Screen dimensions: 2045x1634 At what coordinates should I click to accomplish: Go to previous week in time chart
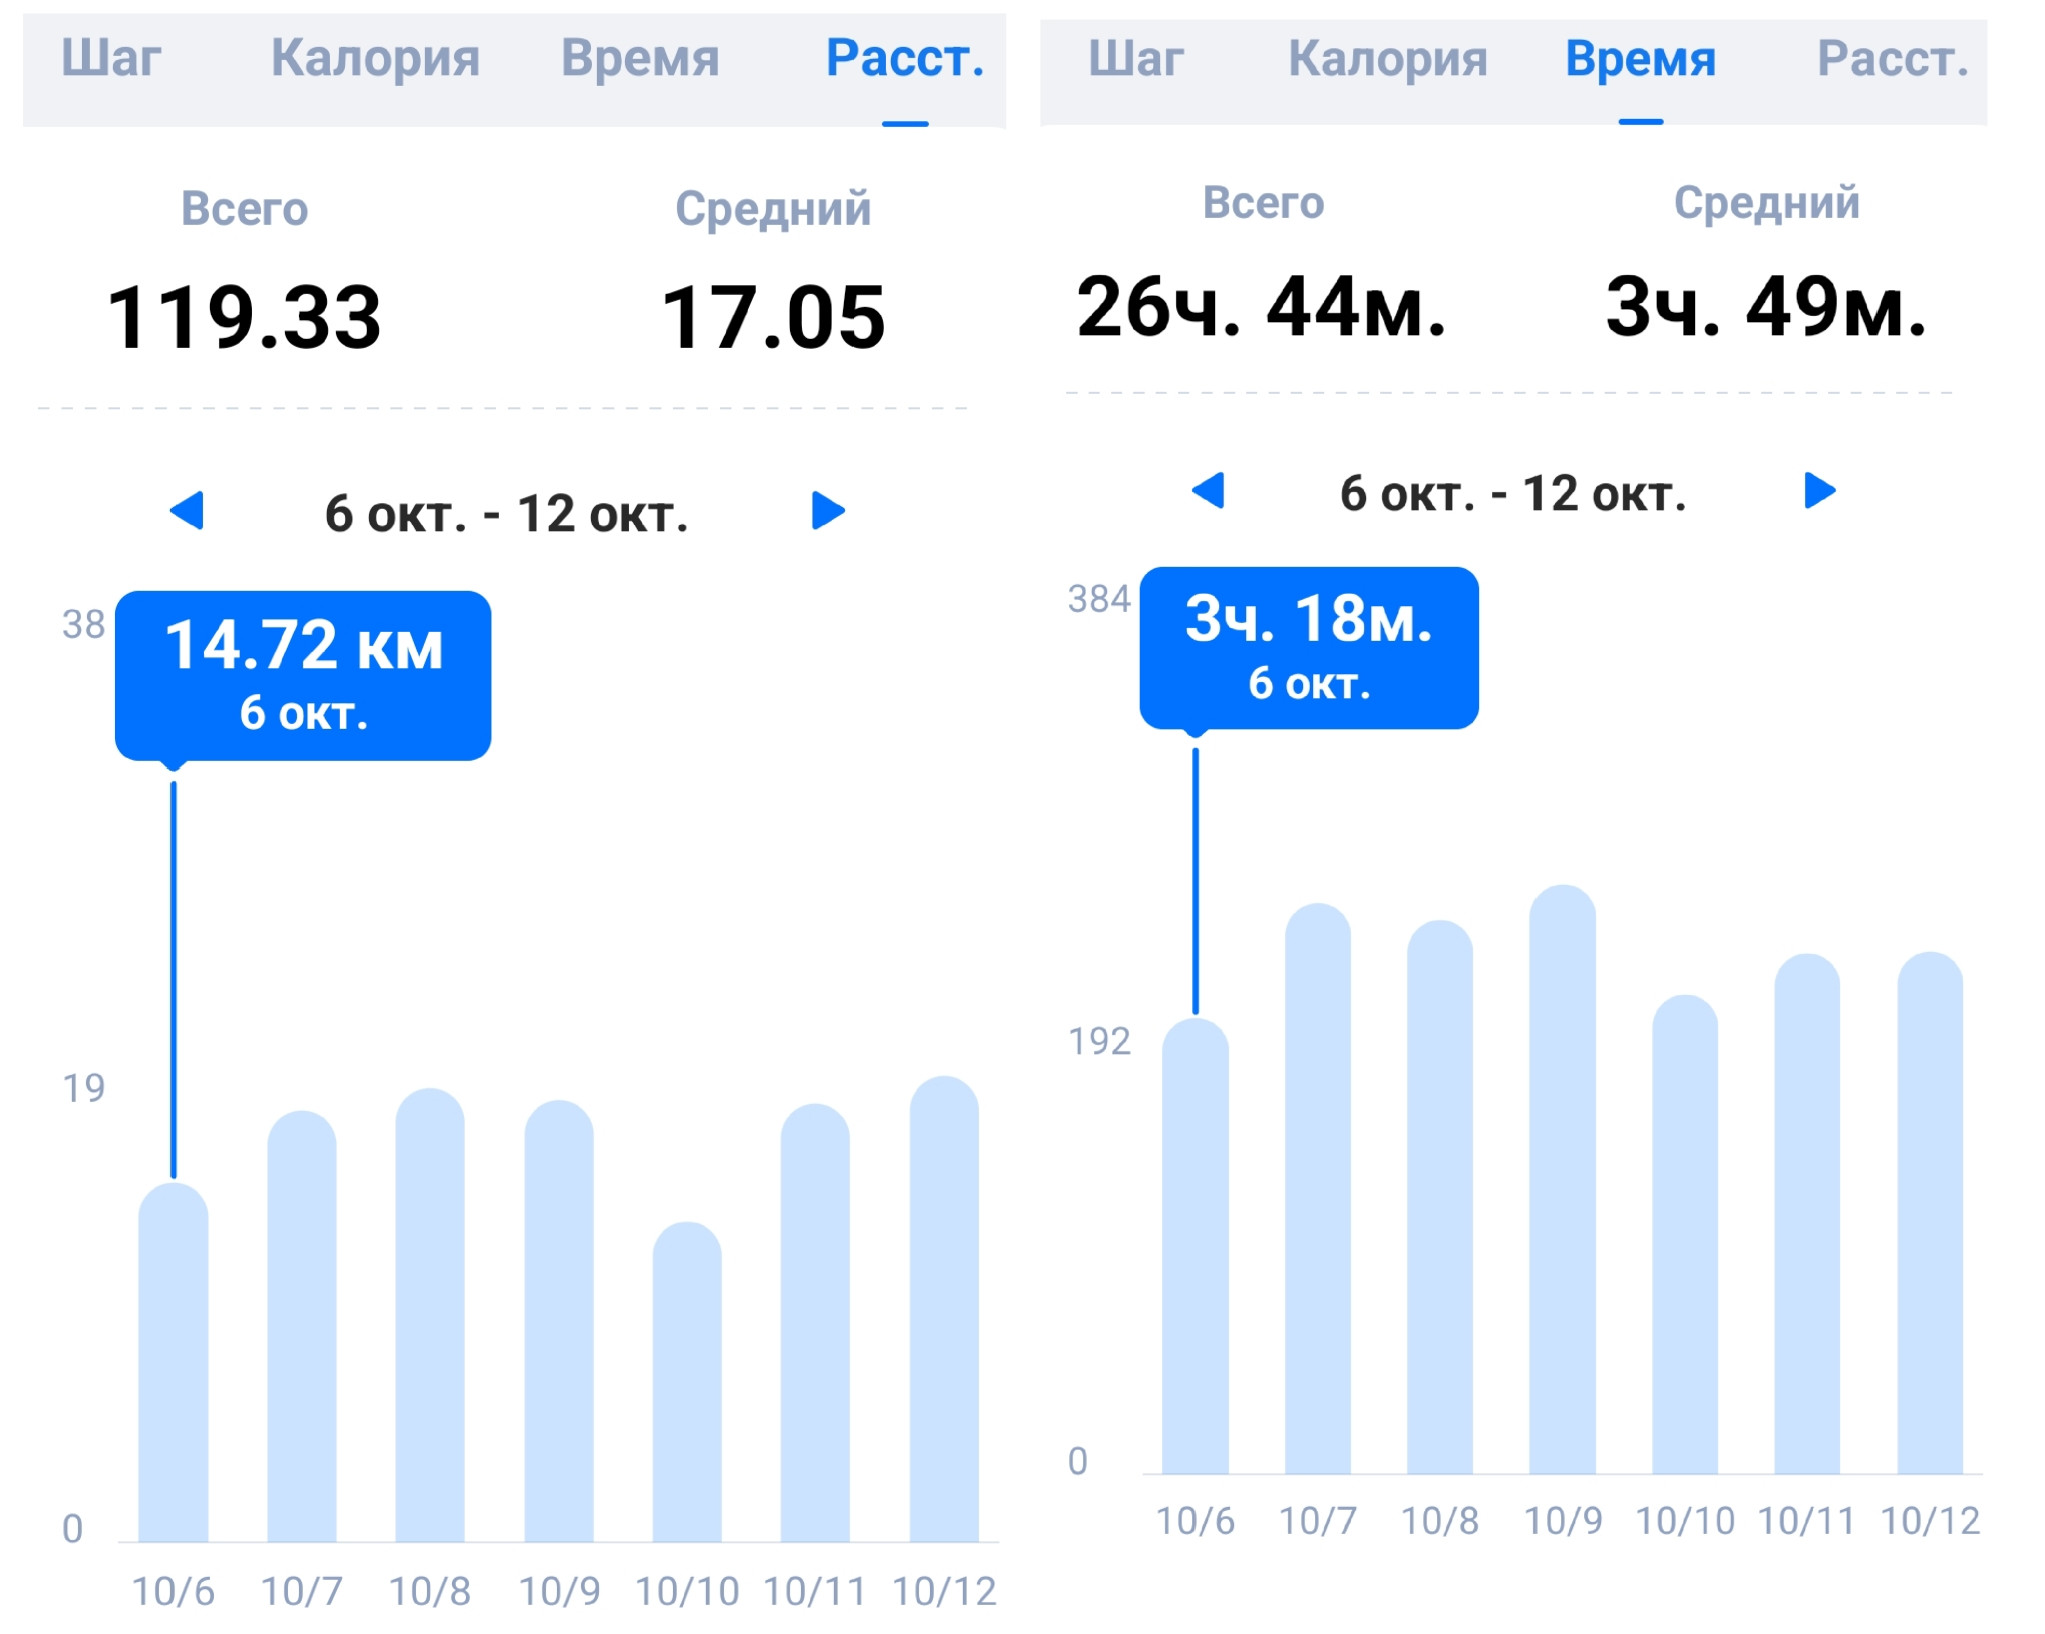[x=1208, y=490]
